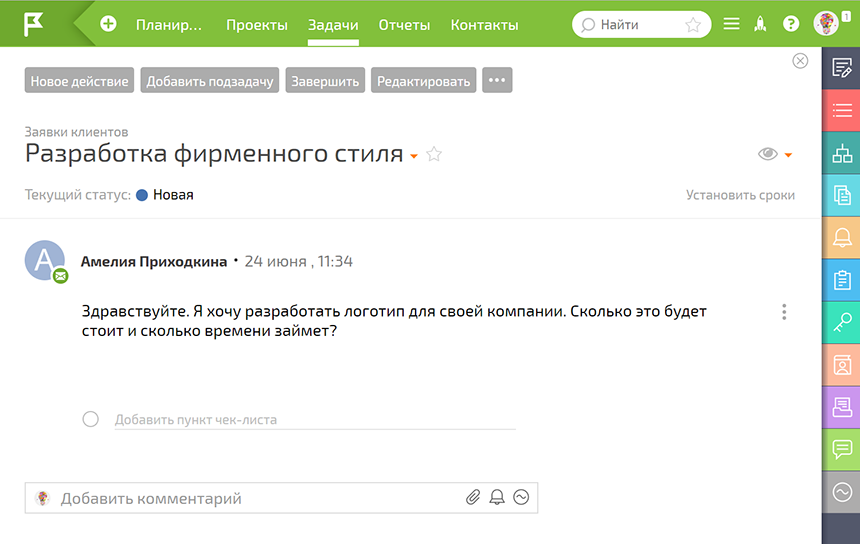Open the bell notifications panel in sidebar
The width and height of the screenshot is (860, 544).
click(841, 237)
